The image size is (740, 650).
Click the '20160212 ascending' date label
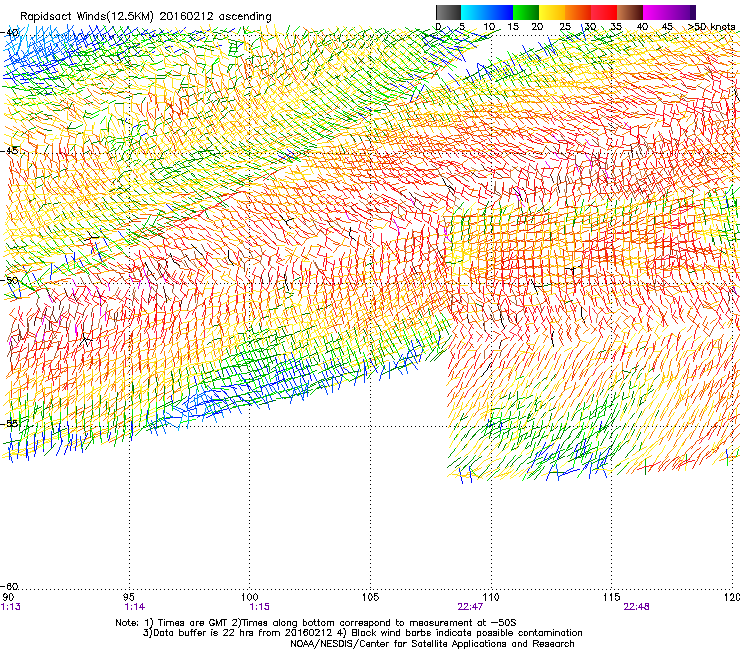(215, 17)
